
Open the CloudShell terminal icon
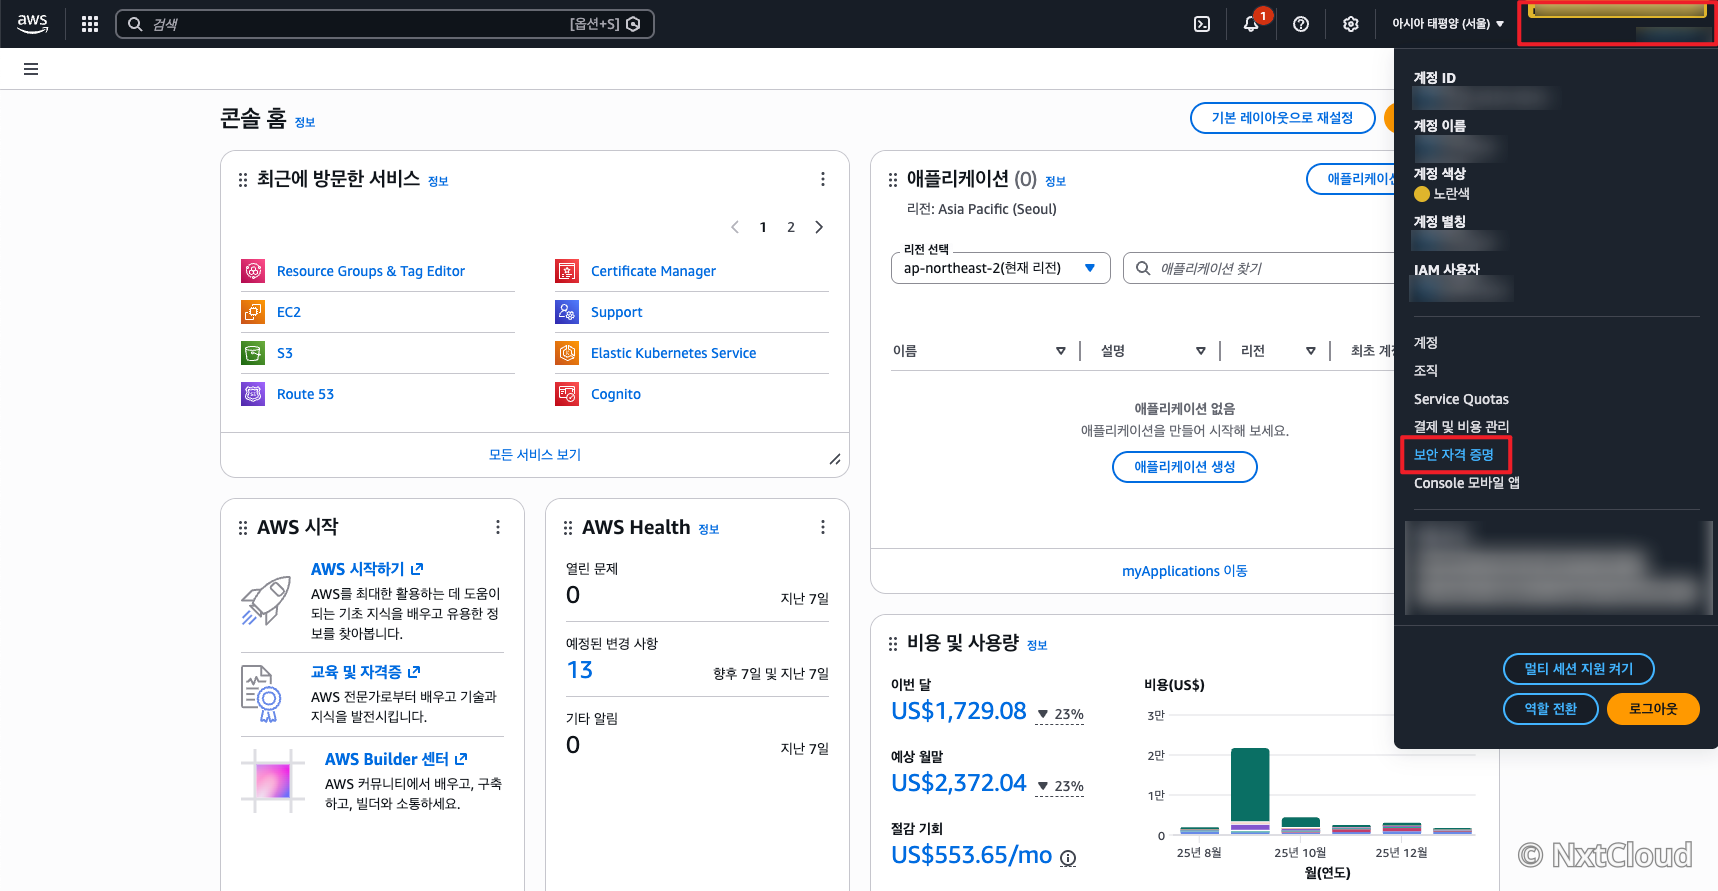click(x=1202, y=24)
